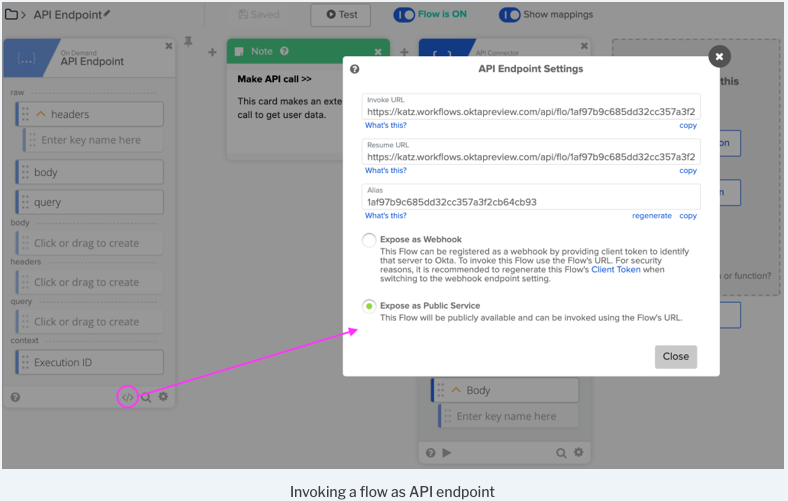
Task: Click the help icon on the Note card
Action: click(285, 51)
